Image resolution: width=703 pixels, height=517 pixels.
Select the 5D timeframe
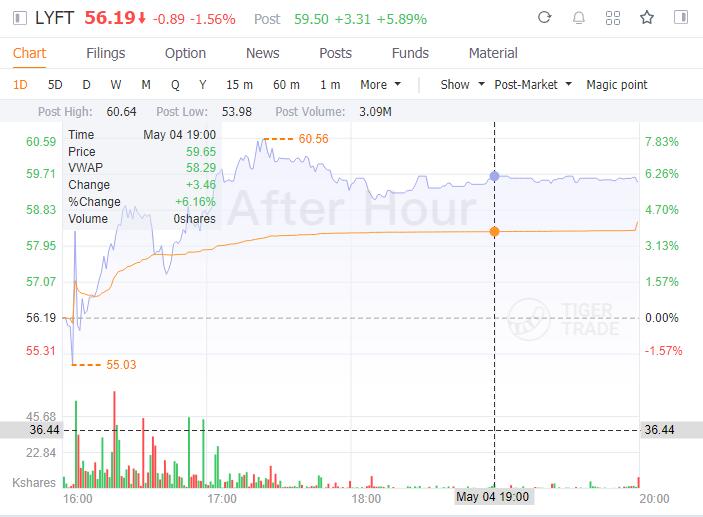(x=55, y=85)
